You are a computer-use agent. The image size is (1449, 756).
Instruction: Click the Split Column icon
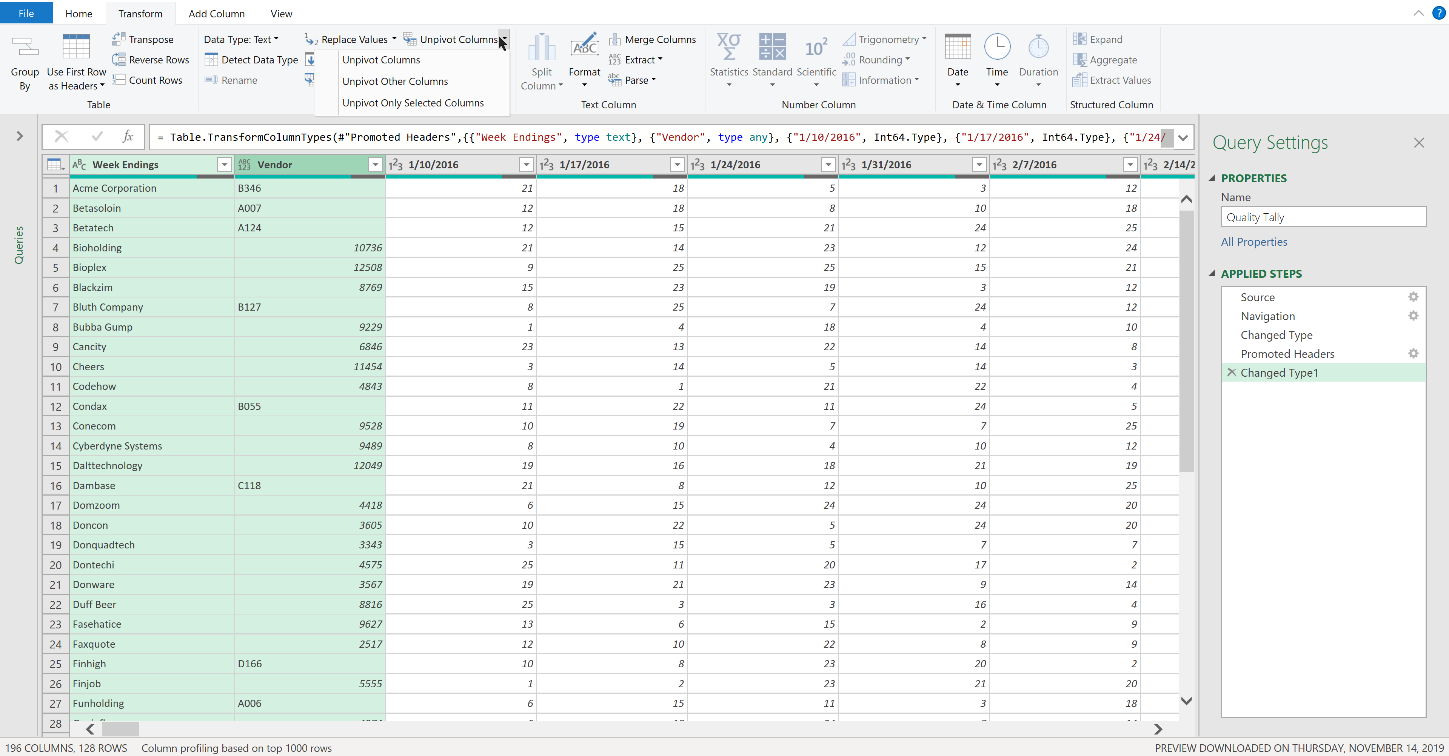coord(542,48)
